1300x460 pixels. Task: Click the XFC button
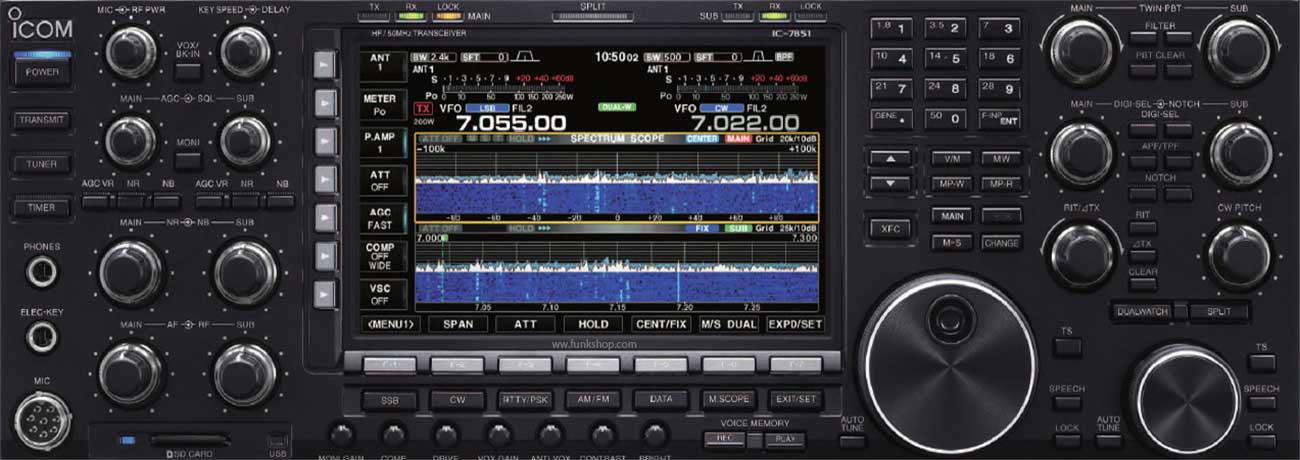[x=890, y=228]
